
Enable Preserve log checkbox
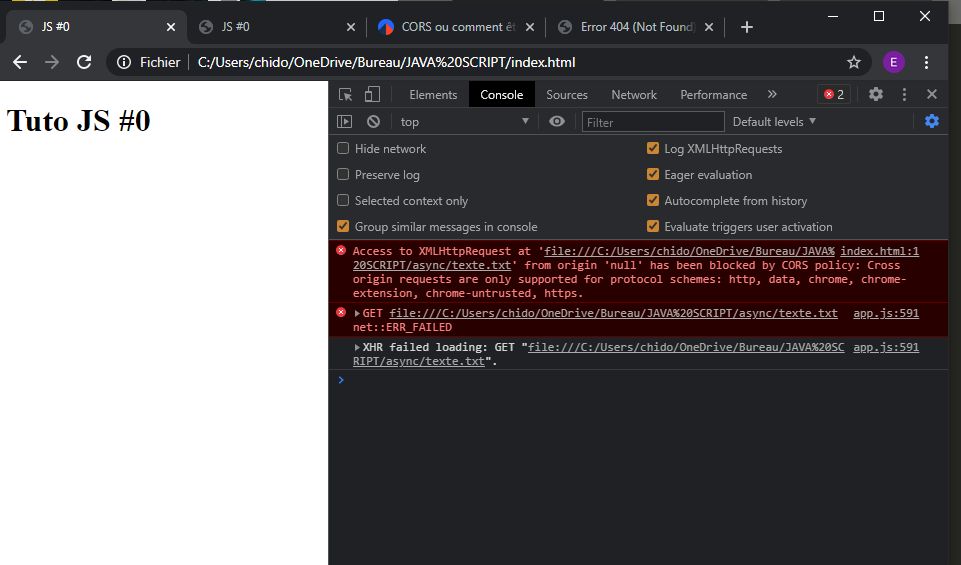[x=343, y=175]
